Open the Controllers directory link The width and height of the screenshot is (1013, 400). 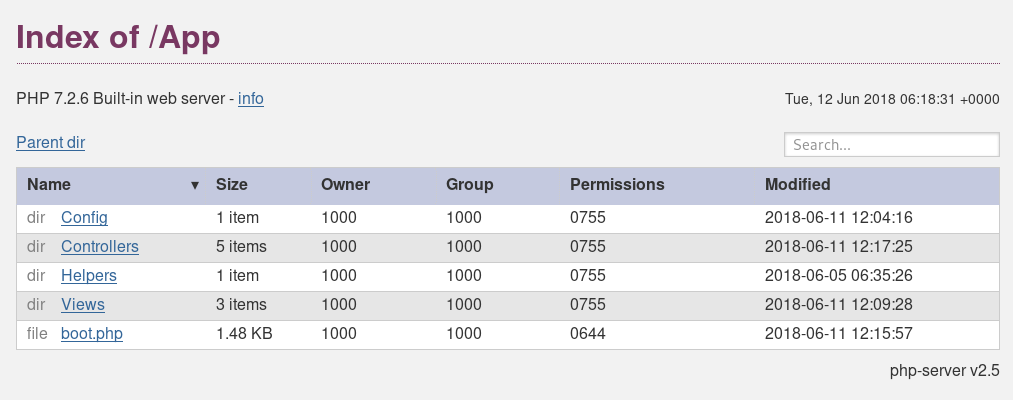coord(99,246)
